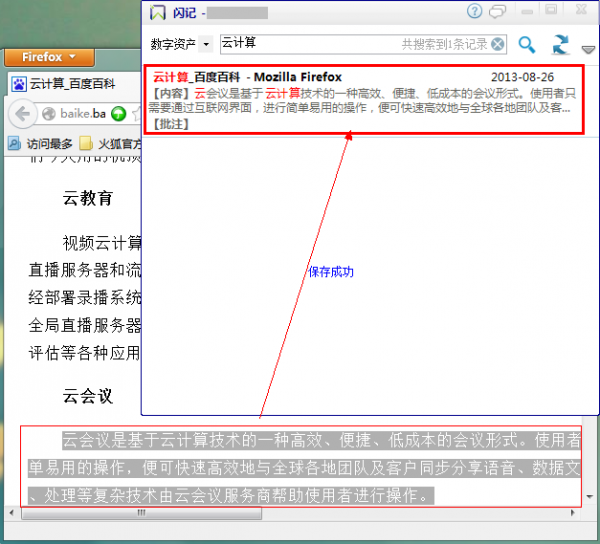The width and height of the screenshot is (600, 544).
Task: Click the left scroll arrow of Firefox
Action: point(11,513)
